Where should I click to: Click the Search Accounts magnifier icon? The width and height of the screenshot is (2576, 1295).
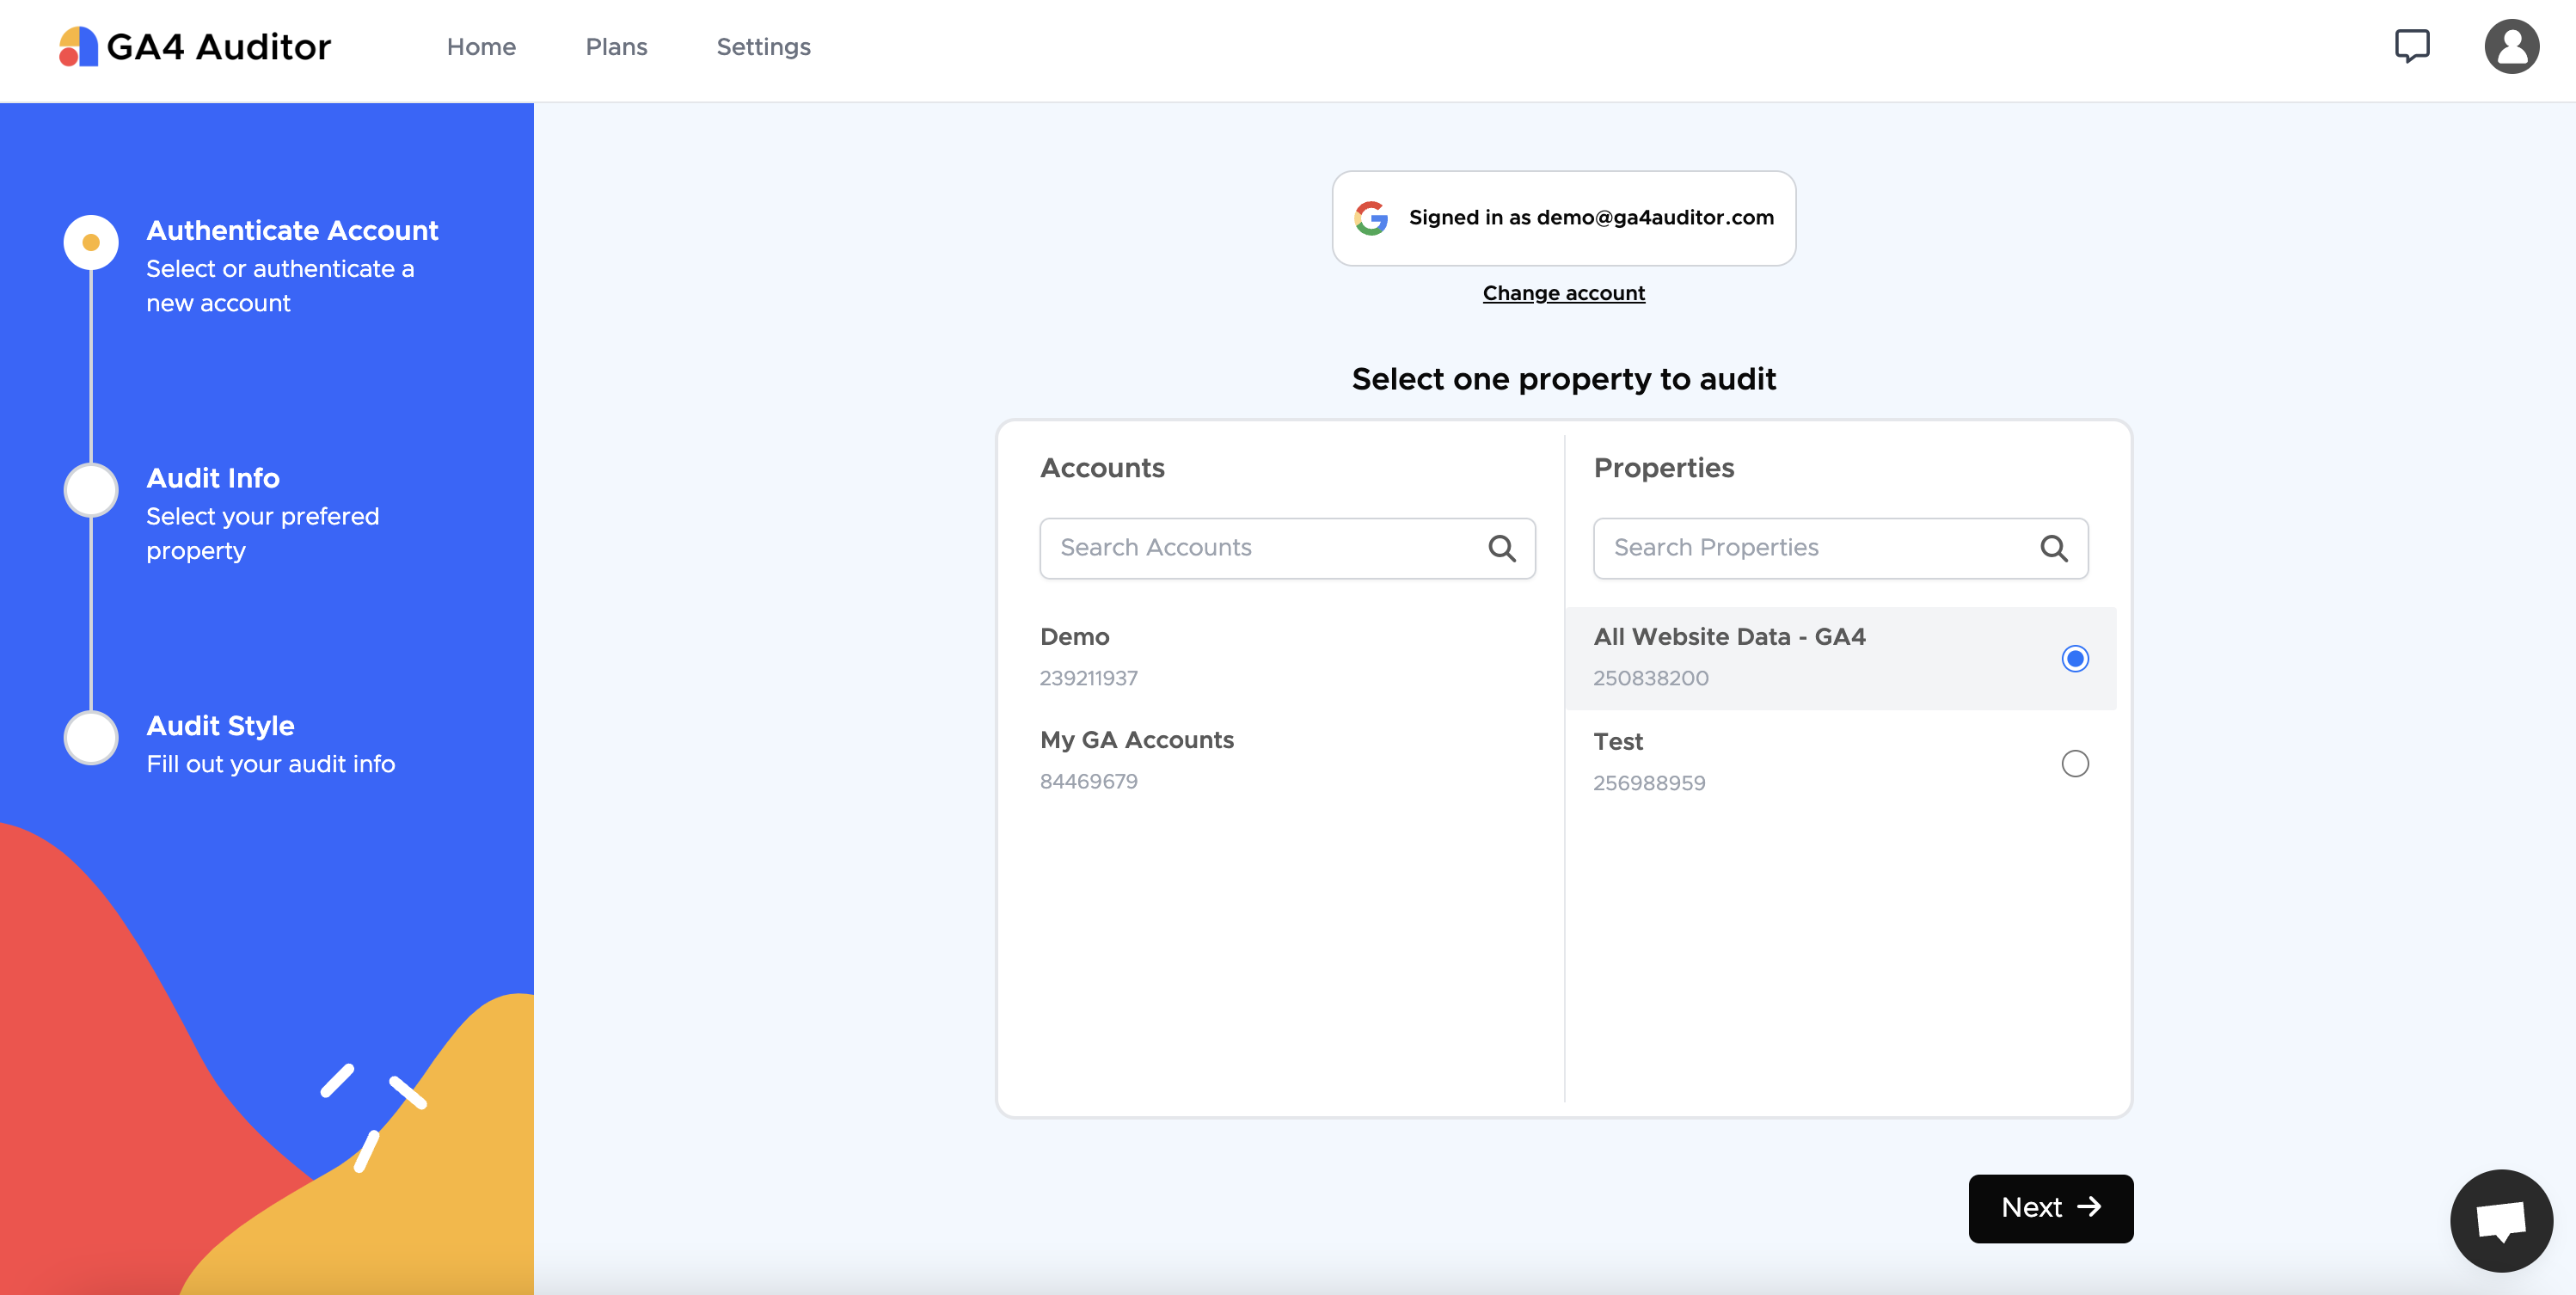coord(1501,548)
